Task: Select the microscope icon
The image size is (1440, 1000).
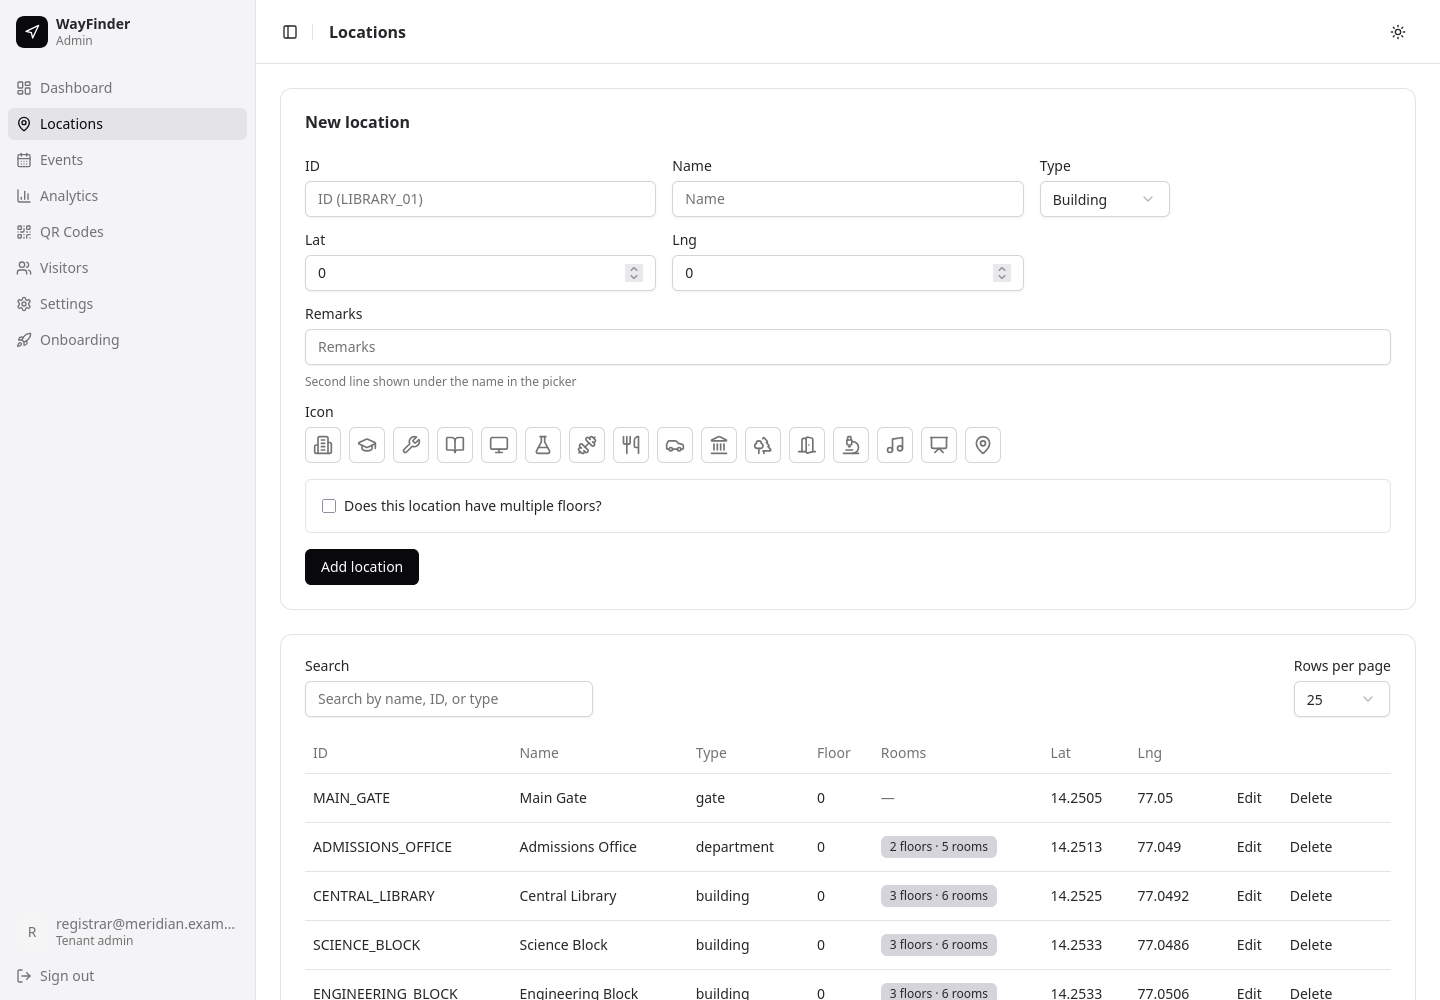Action: 851,445
